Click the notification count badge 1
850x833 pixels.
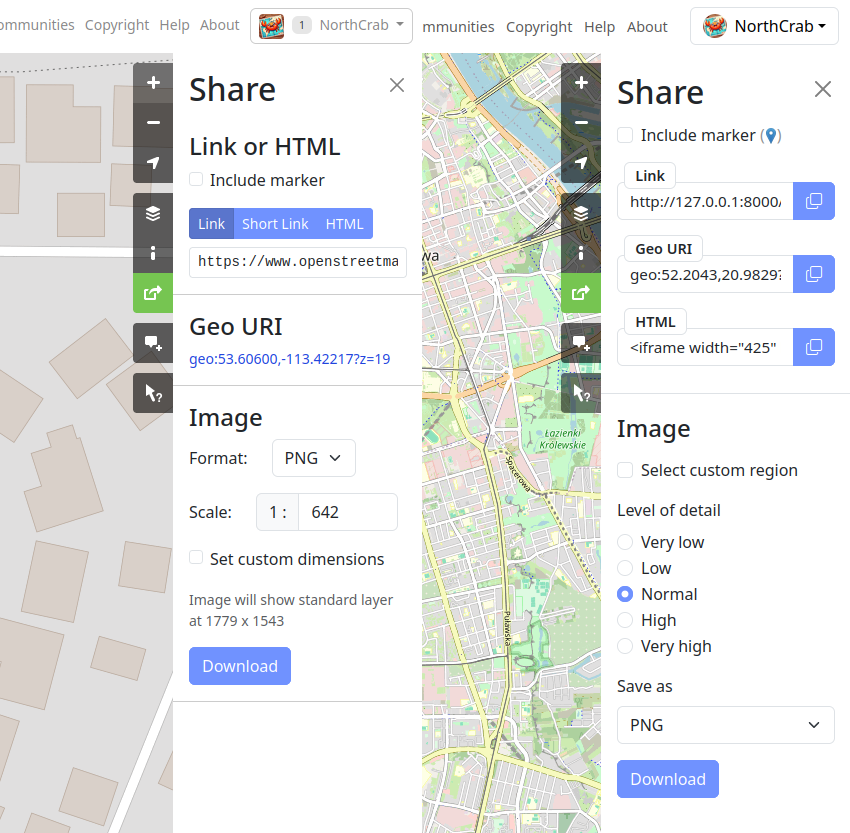[x=302, y=25]
